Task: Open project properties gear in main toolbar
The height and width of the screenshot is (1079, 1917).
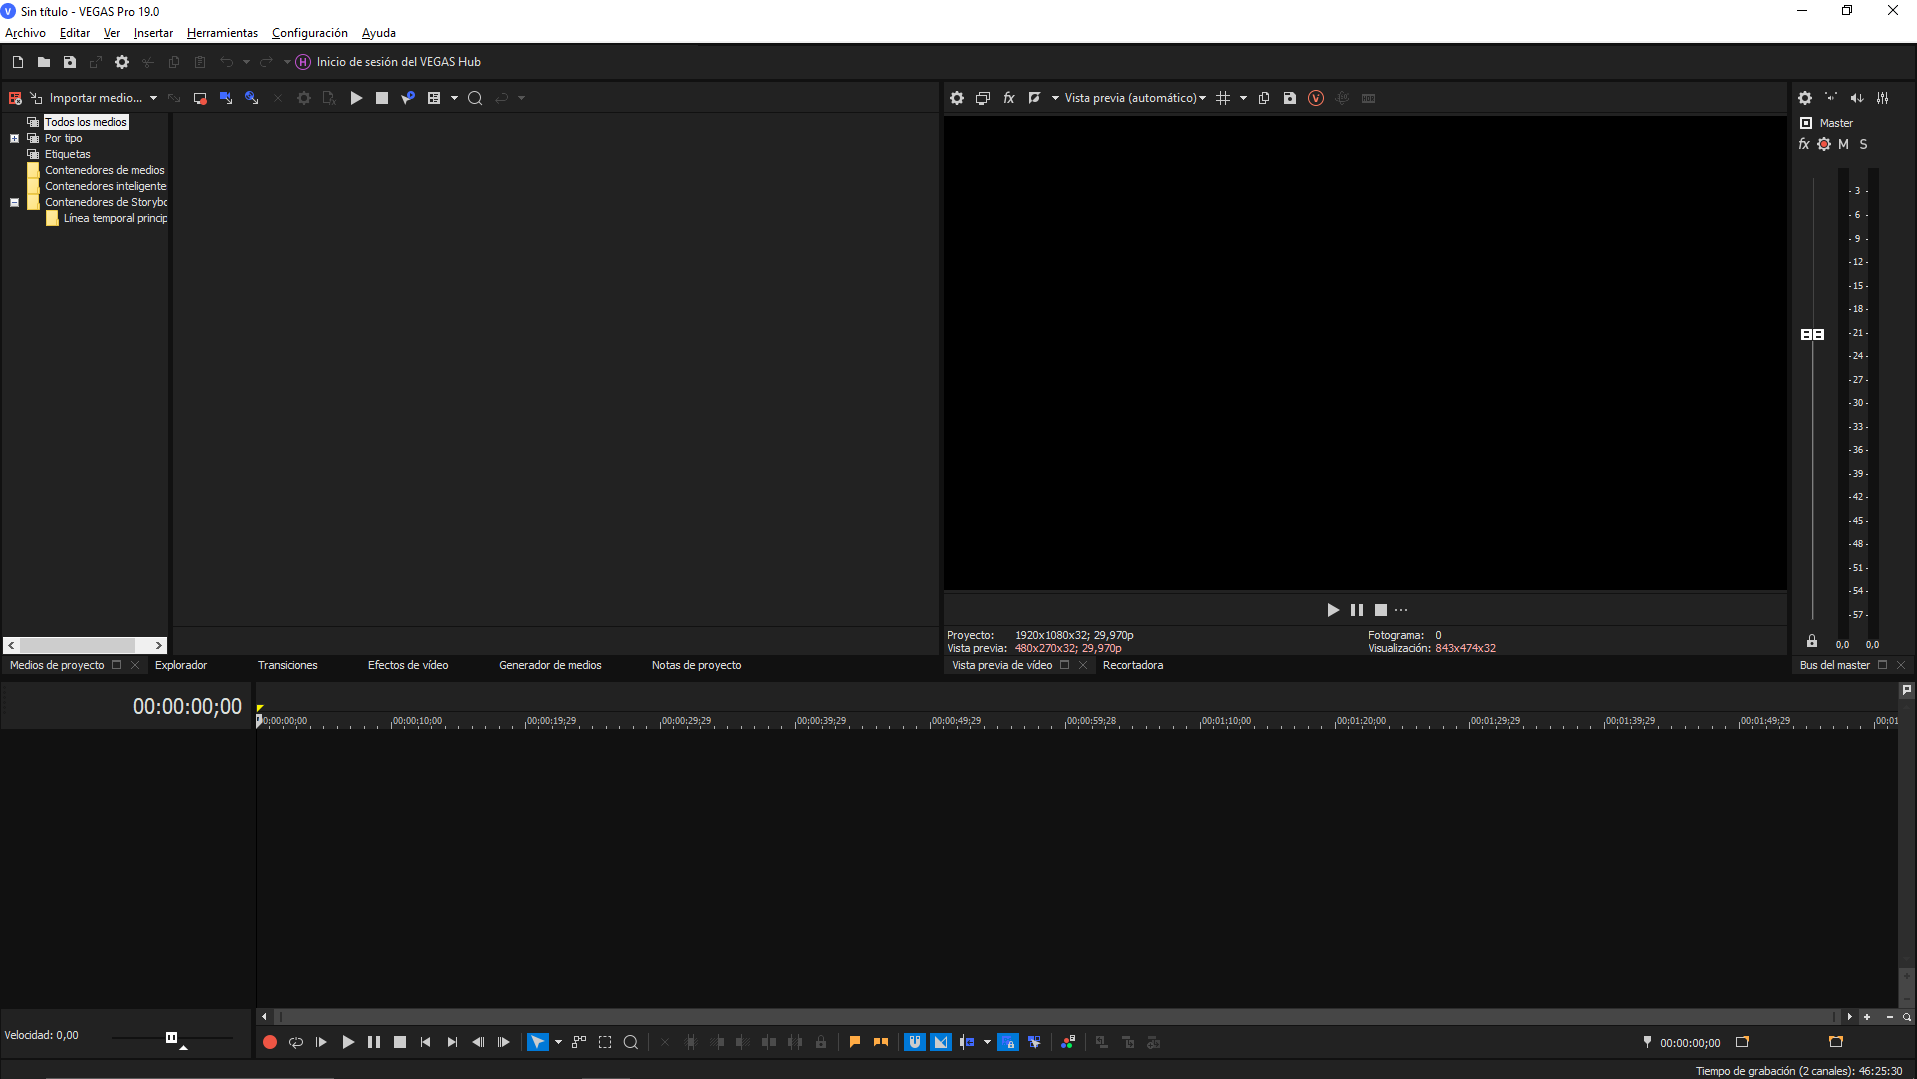Action: [x=122, y=62]
